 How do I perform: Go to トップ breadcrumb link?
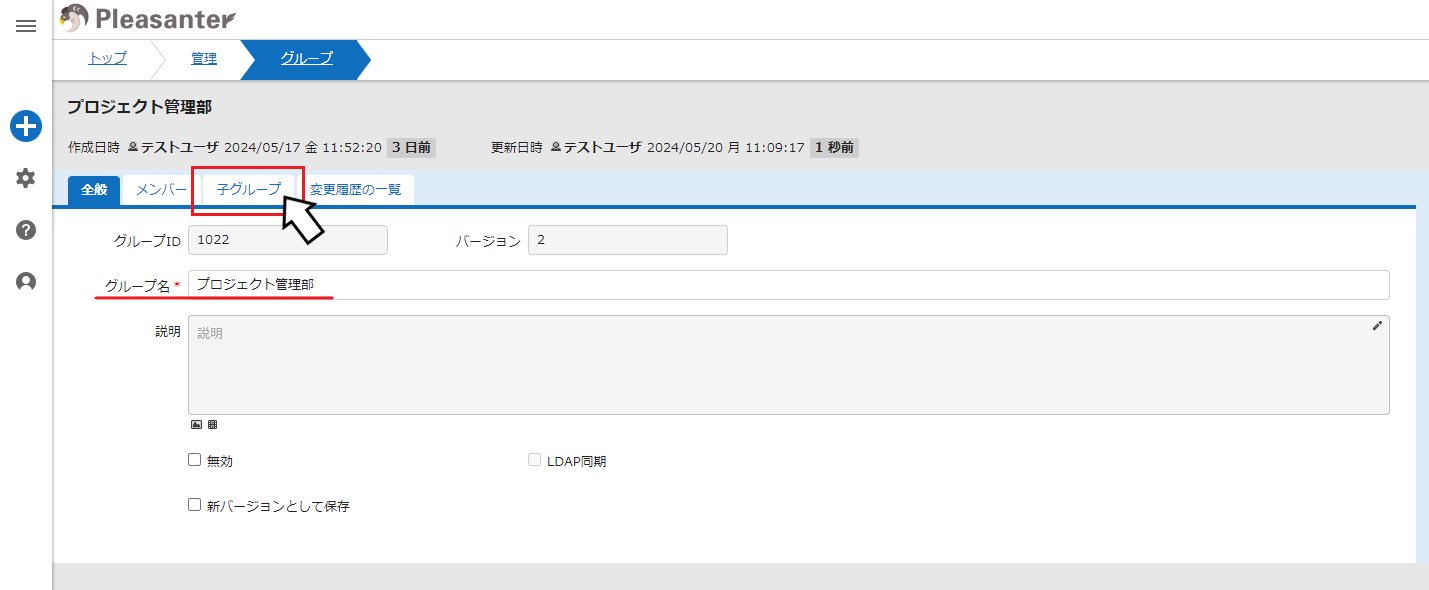click(108, 59)
